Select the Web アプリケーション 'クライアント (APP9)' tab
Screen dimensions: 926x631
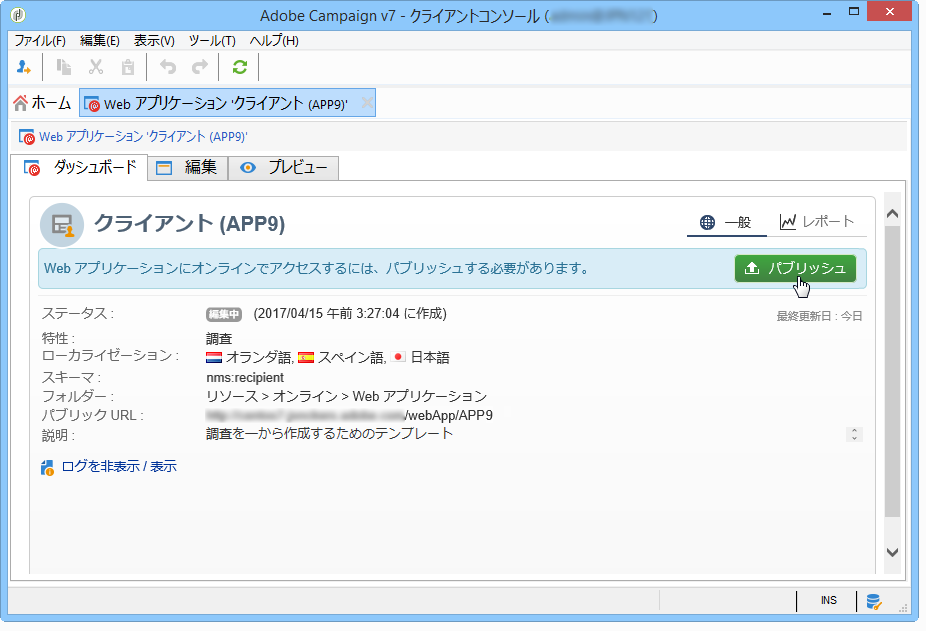coord(227,103)
